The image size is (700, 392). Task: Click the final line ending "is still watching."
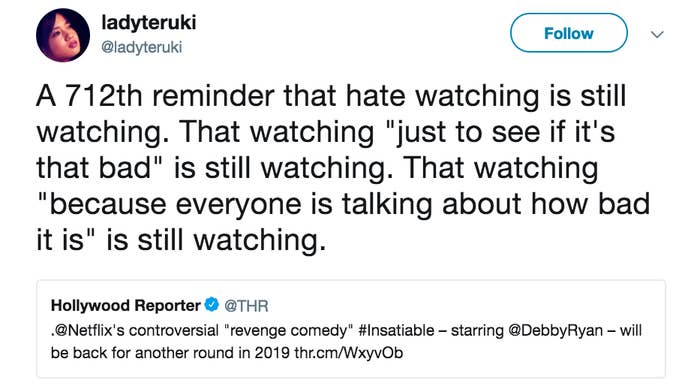[181, 240]
